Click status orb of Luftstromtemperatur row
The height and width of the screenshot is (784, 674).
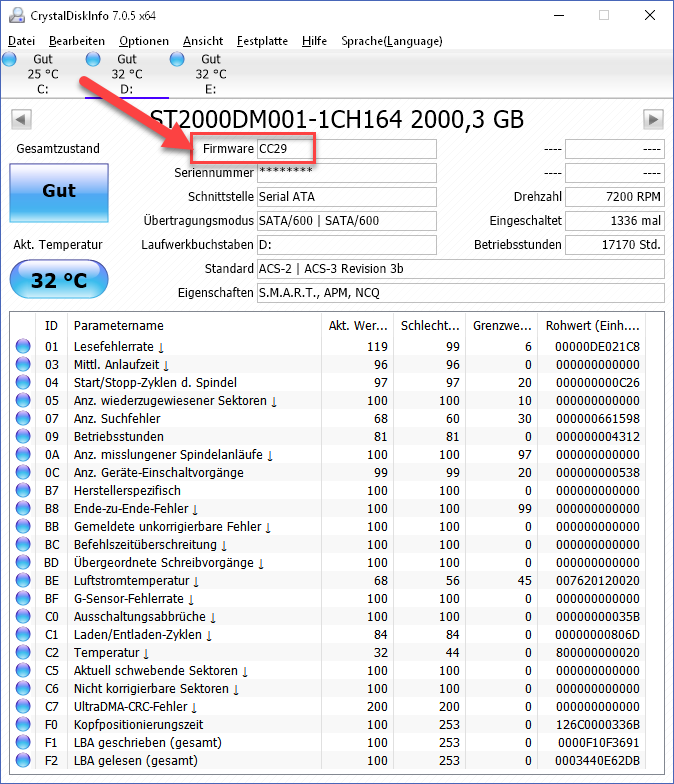(23, 580)
